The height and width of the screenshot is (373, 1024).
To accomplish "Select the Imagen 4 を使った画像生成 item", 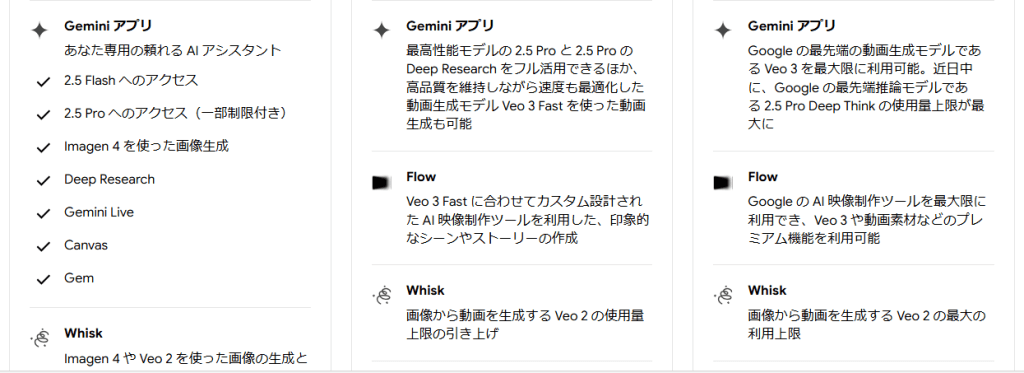I will [146, 146].
